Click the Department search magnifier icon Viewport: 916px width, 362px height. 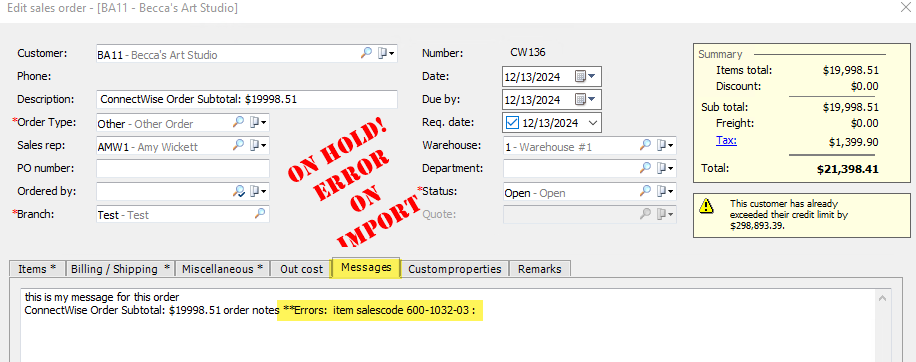[x=645, y=168]
